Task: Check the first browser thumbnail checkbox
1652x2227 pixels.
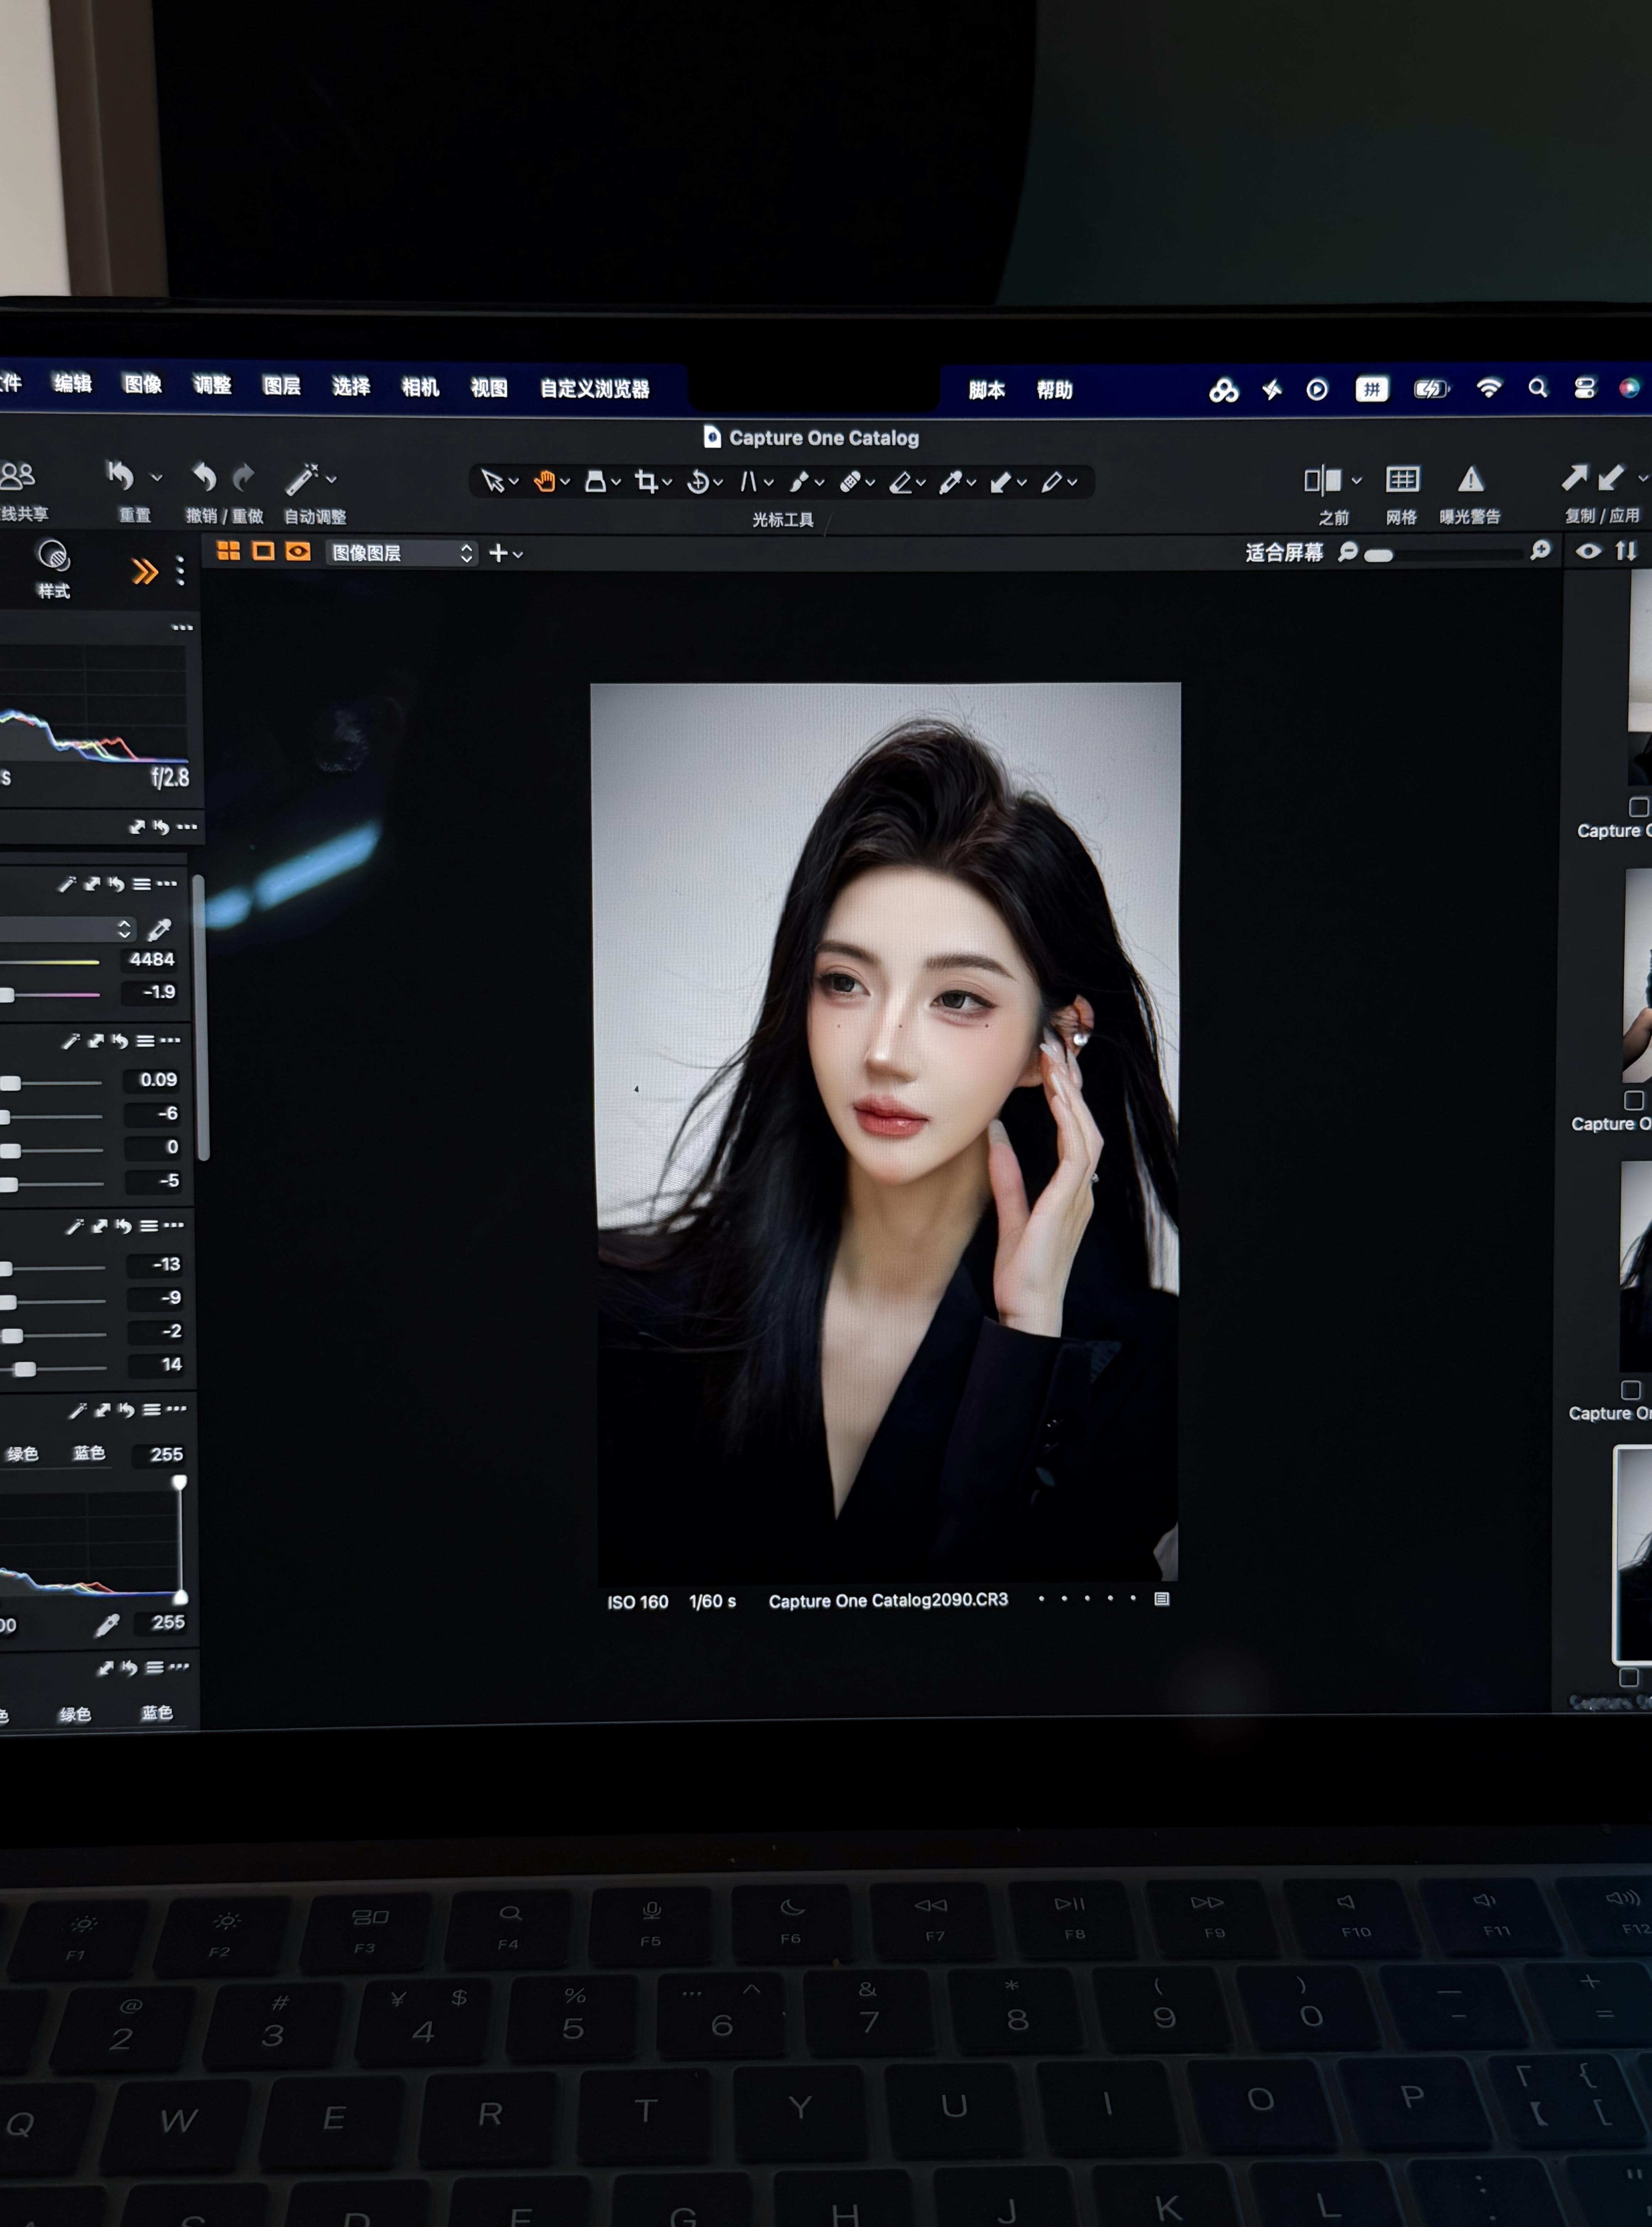Action: click(1638, 807)
